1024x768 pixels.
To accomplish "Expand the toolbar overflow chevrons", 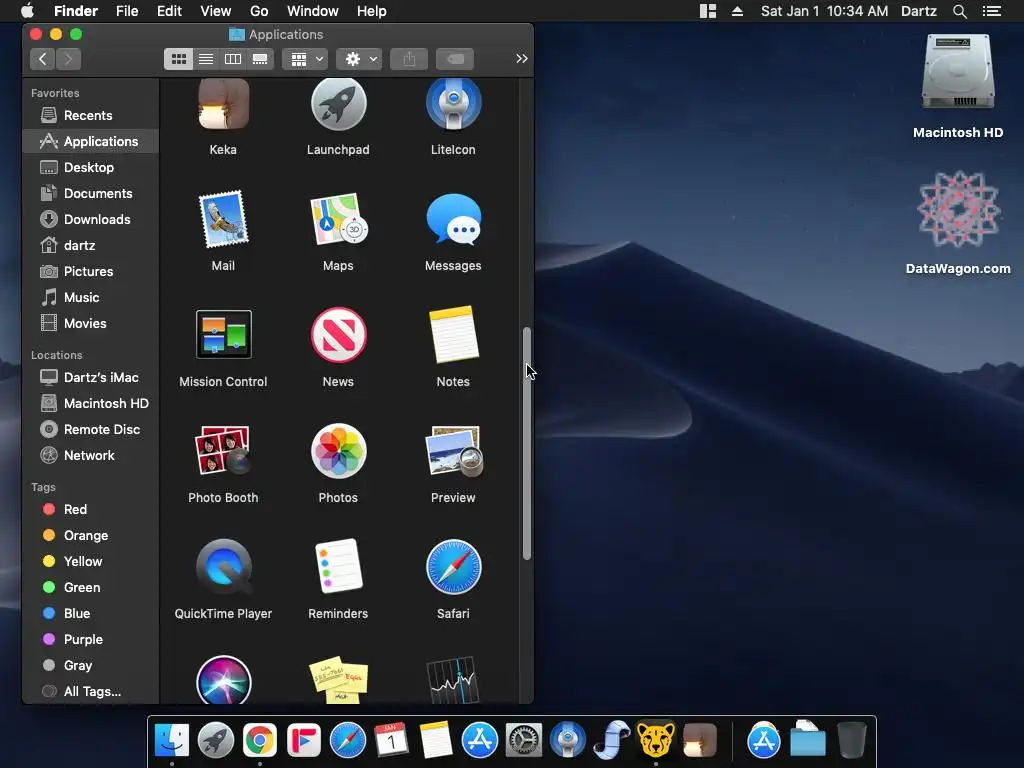I will tap(521, 59).
